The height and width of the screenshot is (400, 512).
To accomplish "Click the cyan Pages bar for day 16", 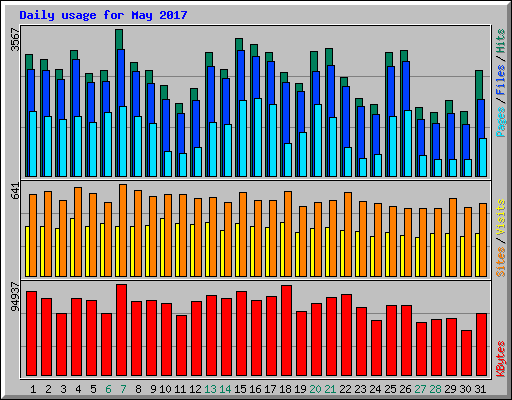I will click(258, 137).
